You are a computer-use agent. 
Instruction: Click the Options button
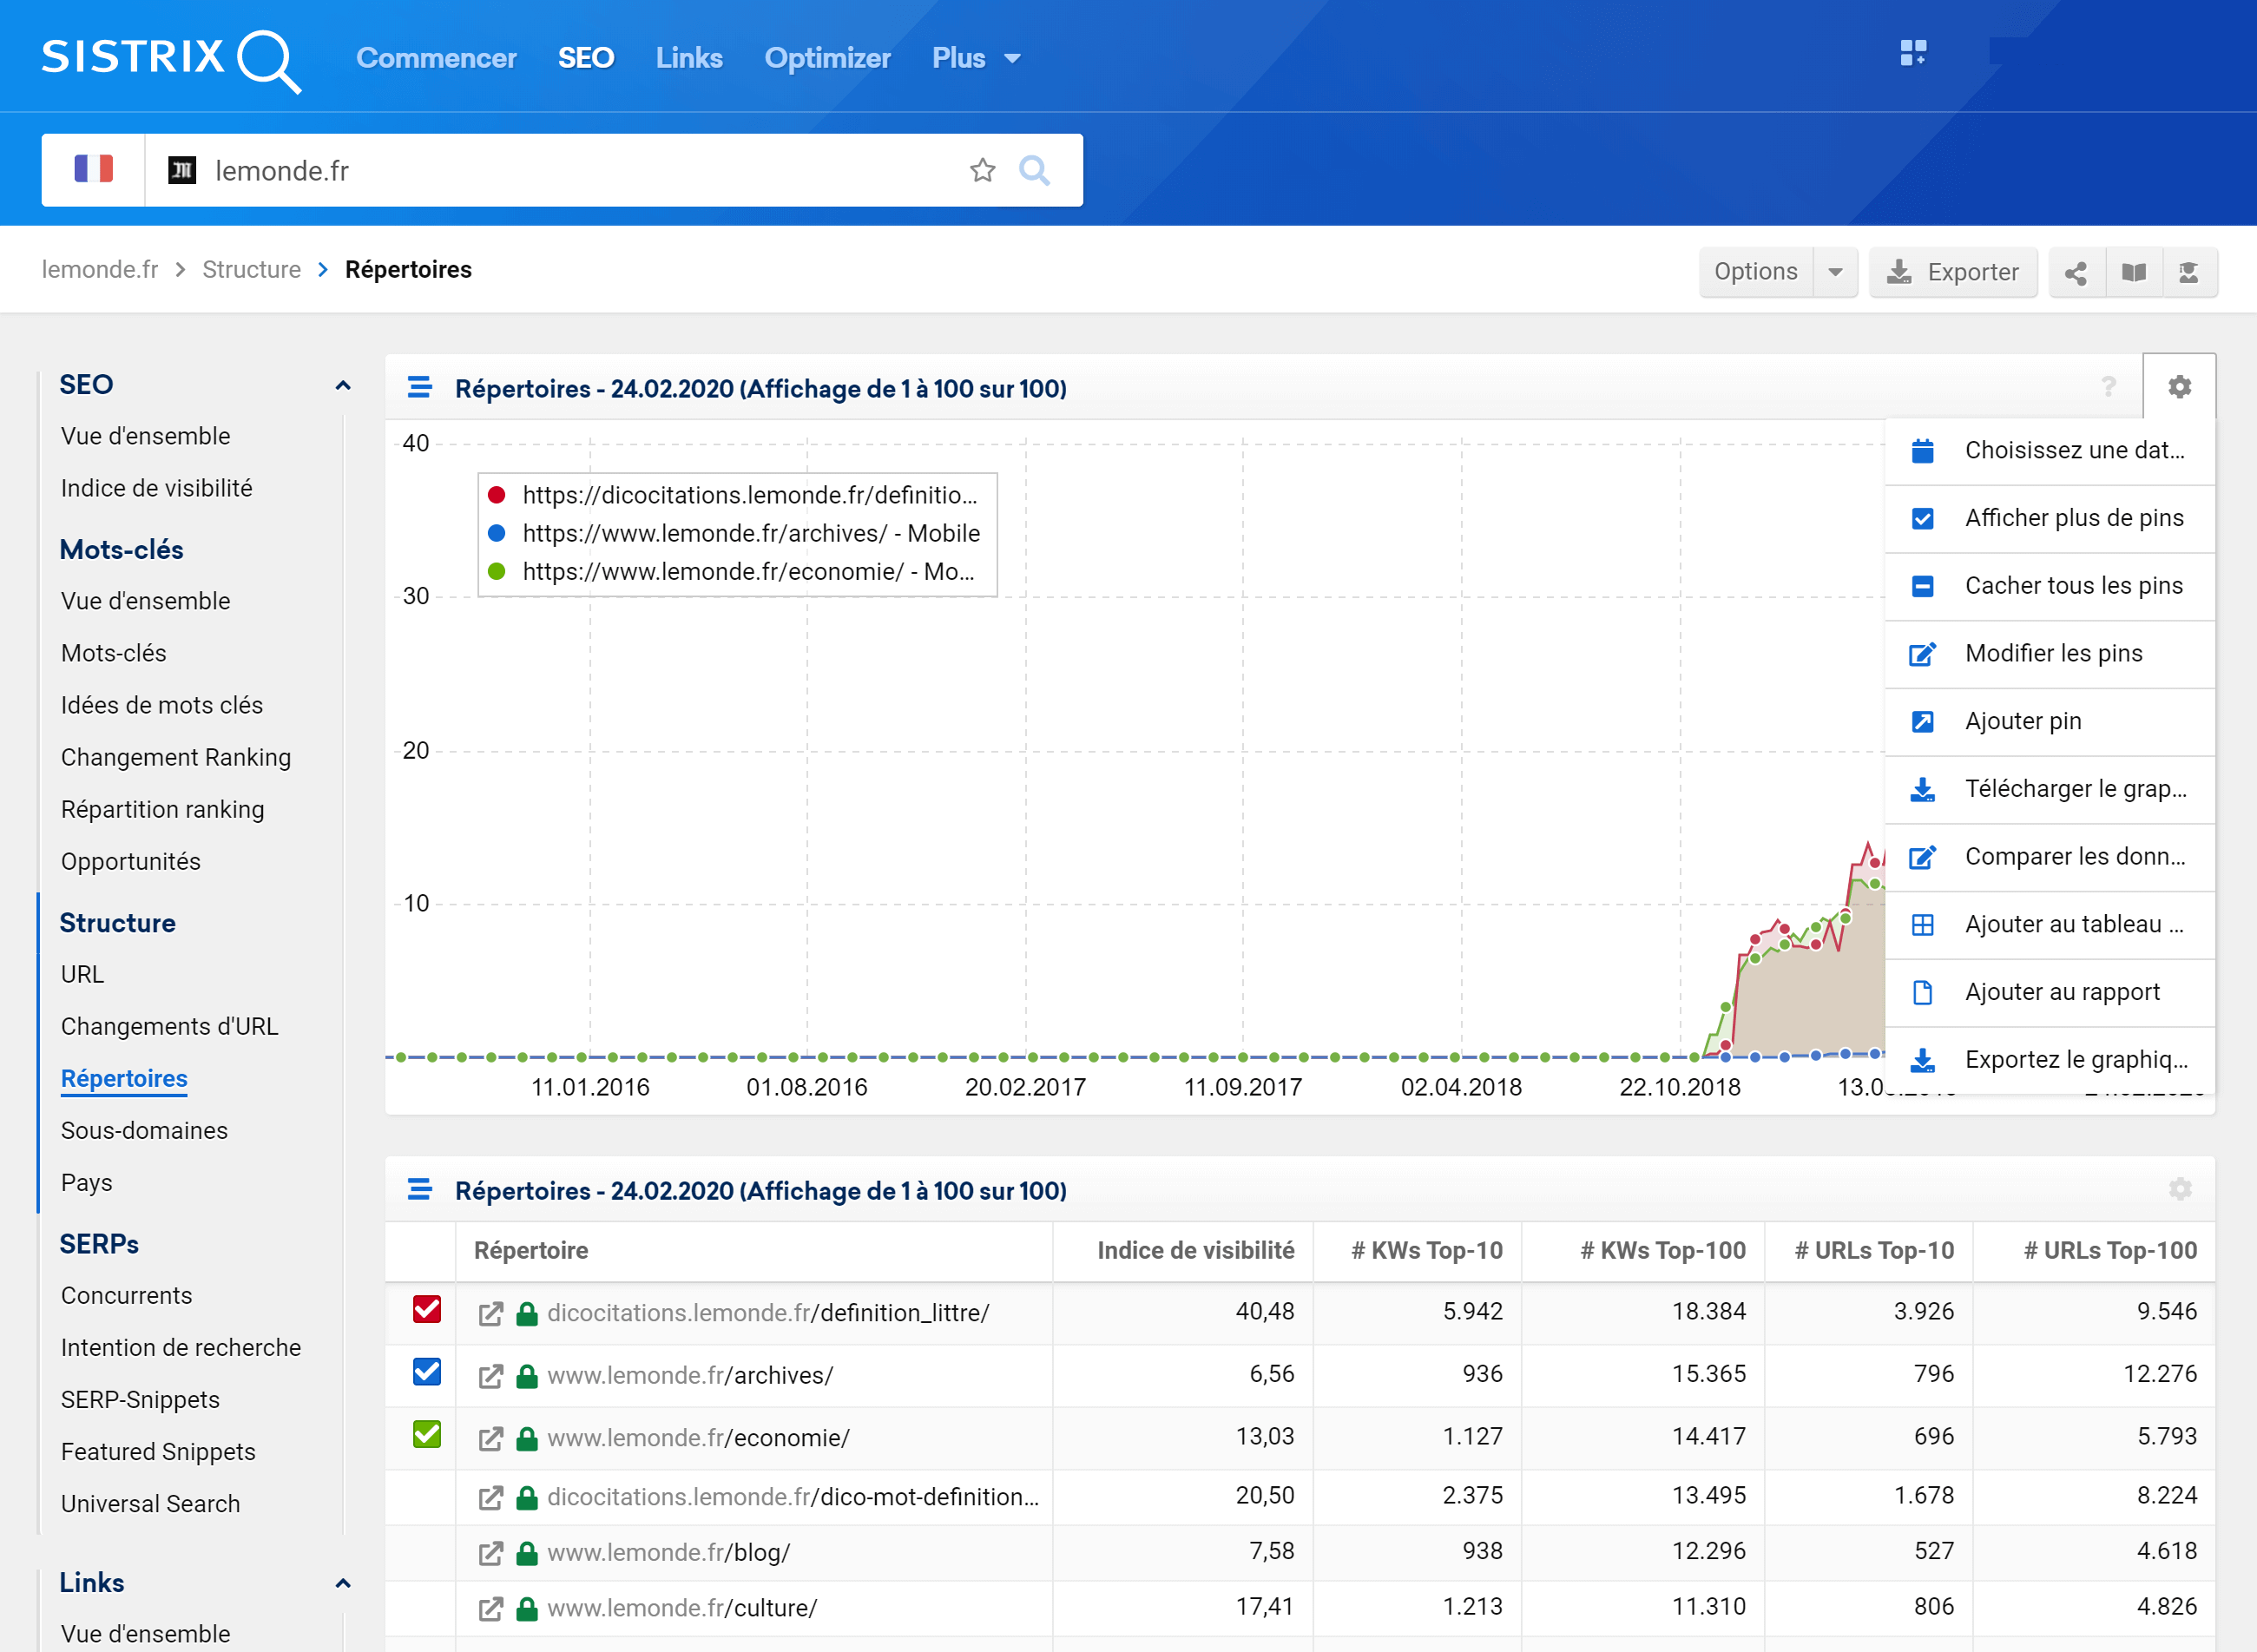[1756, 272]
